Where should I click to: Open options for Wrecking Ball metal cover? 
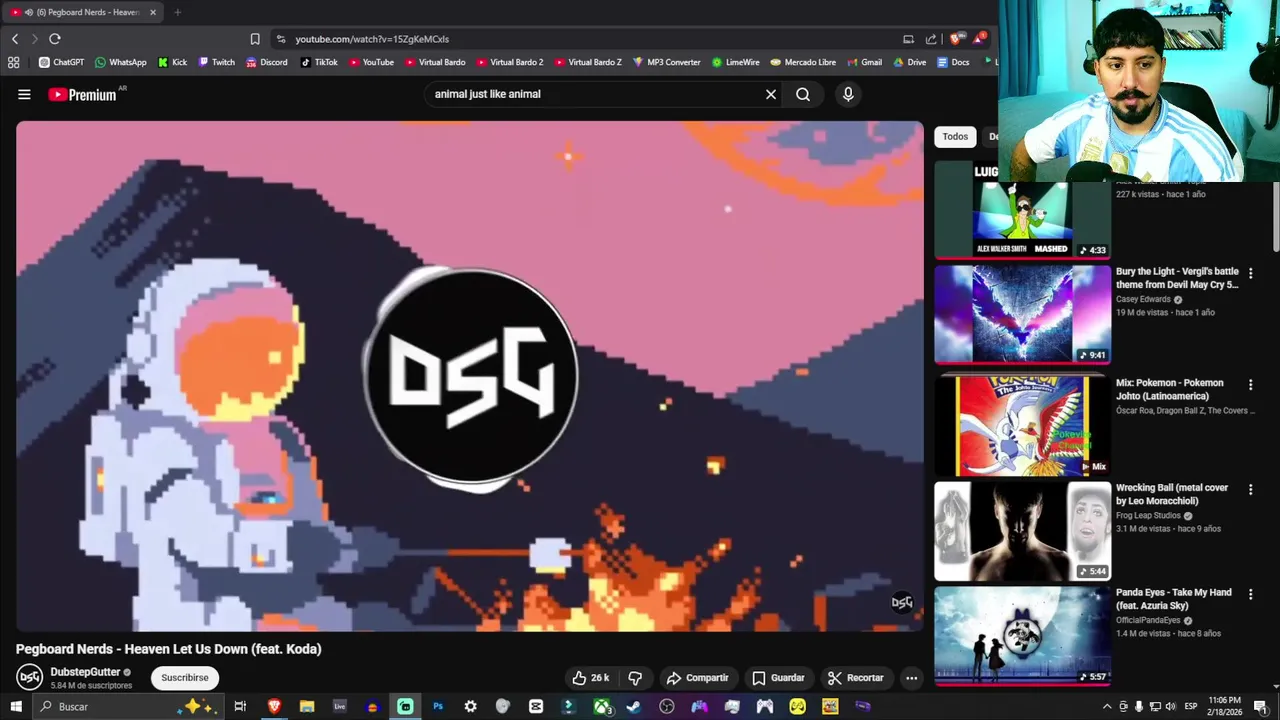tap(1250, 490)
